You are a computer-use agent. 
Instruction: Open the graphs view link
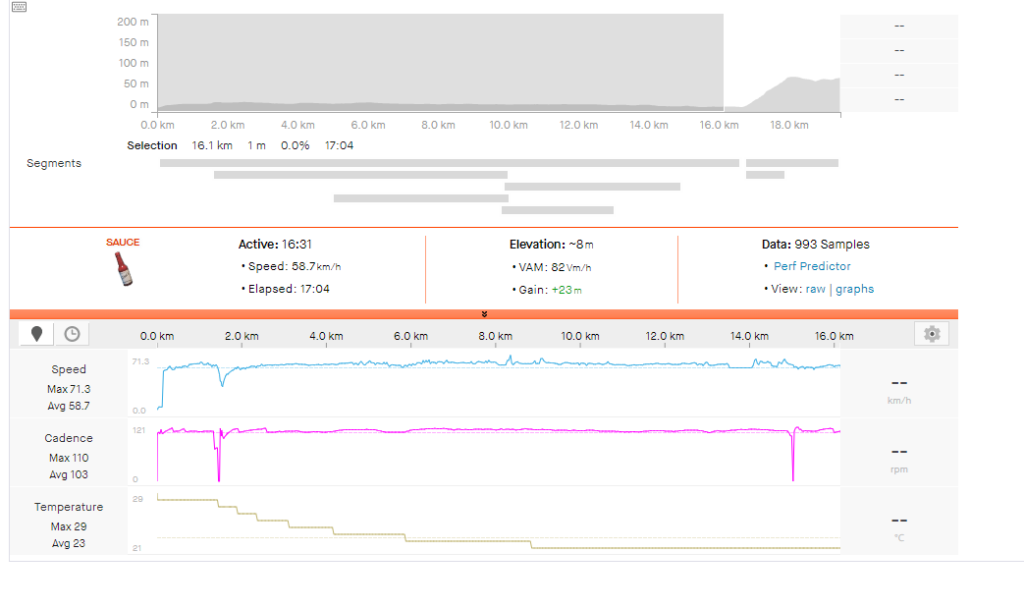[x=854, y=289]
